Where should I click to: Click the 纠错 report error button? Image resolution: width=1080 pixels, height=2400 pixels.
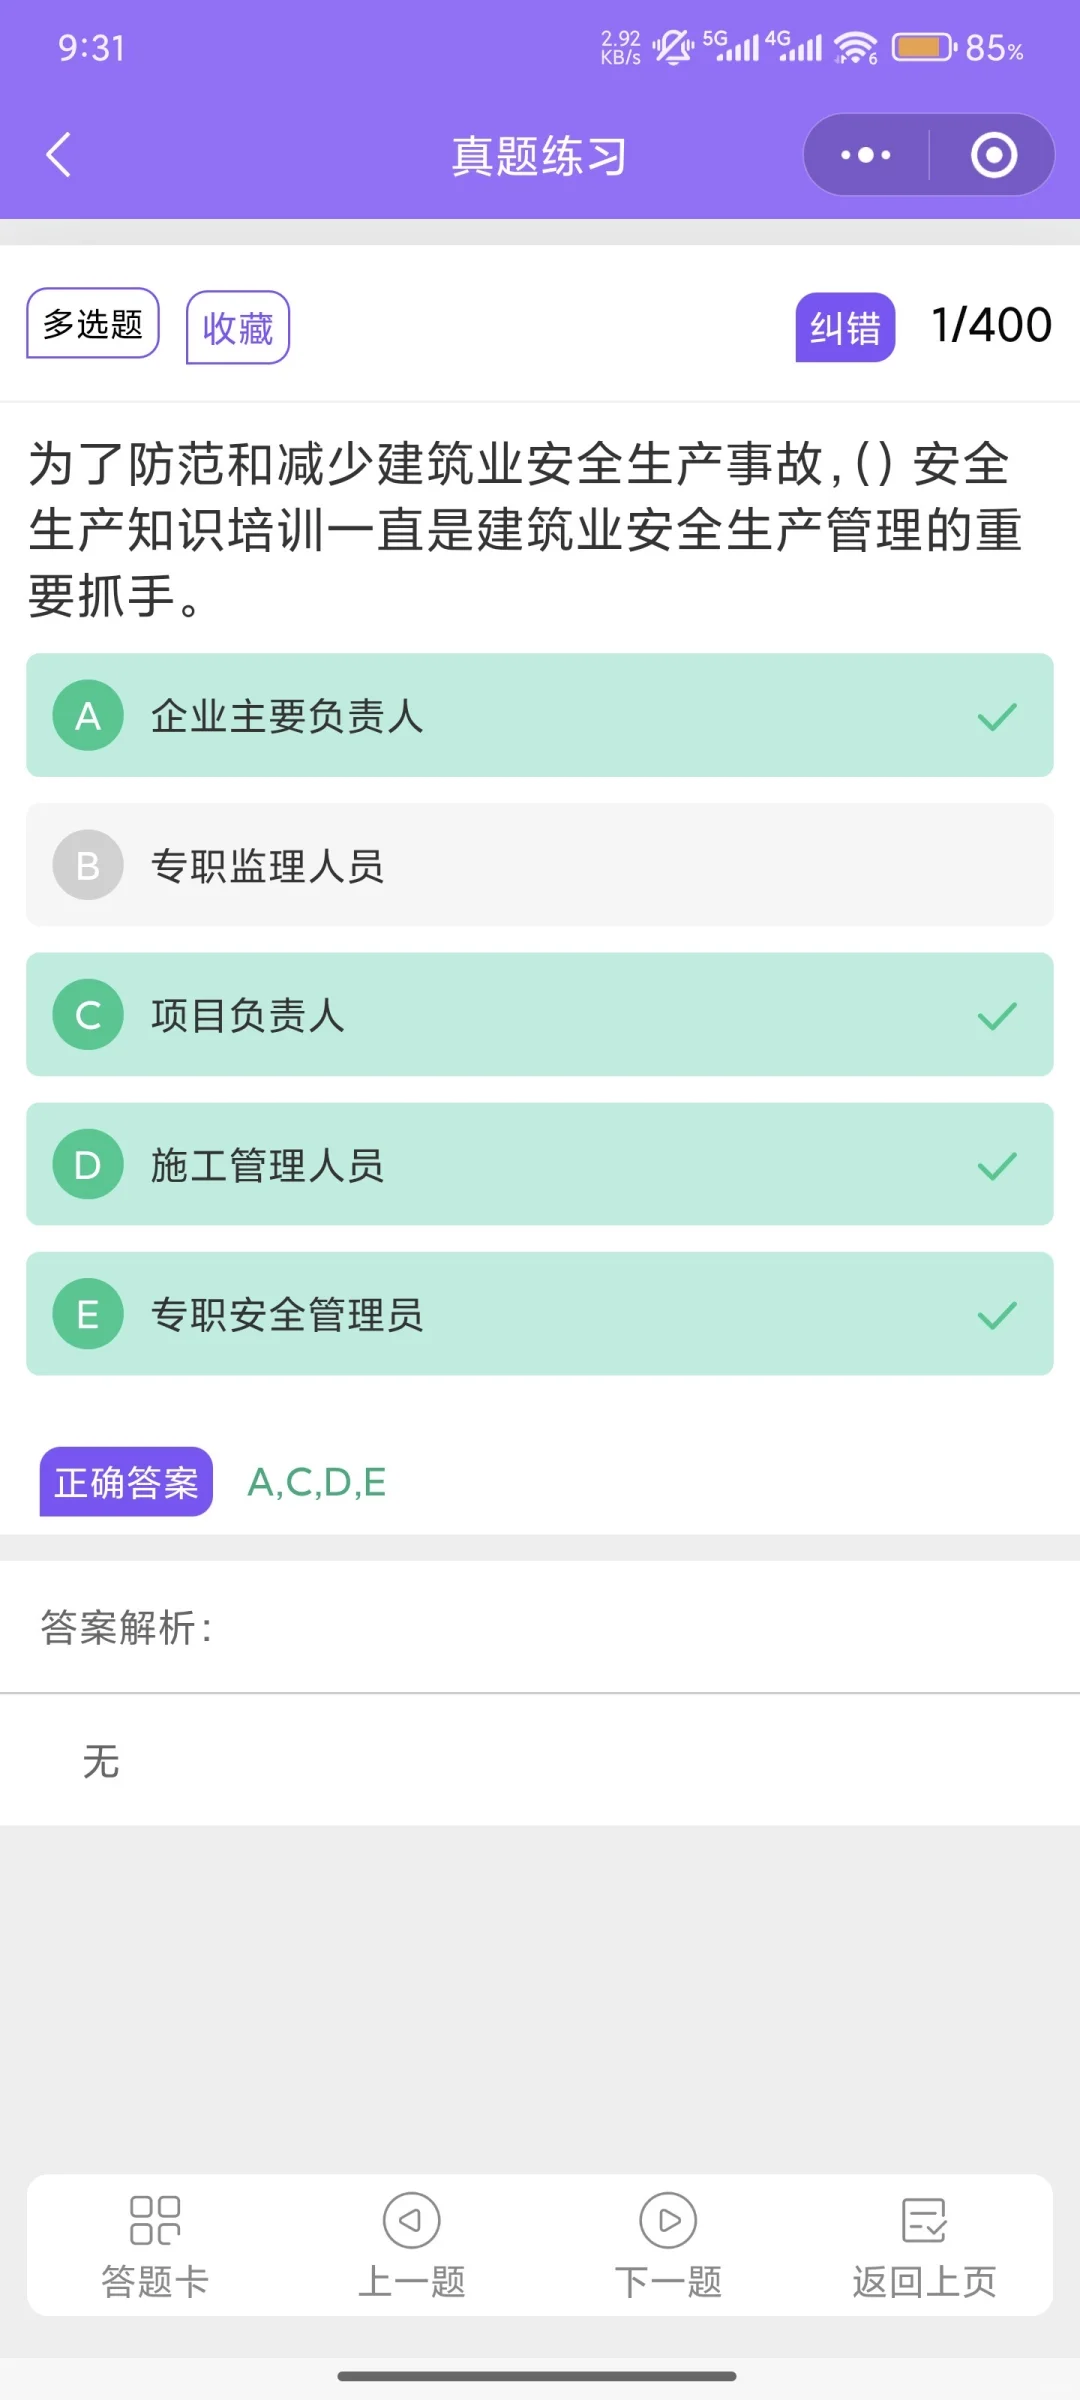click(845, 327)
